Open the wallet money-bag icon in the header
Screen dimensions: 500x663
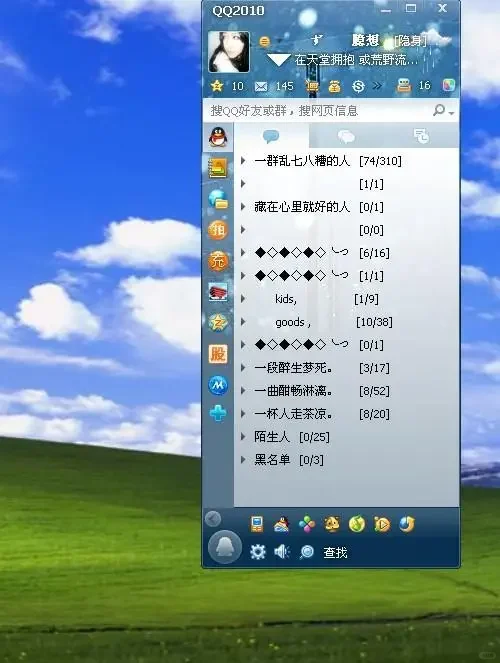click(334, 86)
